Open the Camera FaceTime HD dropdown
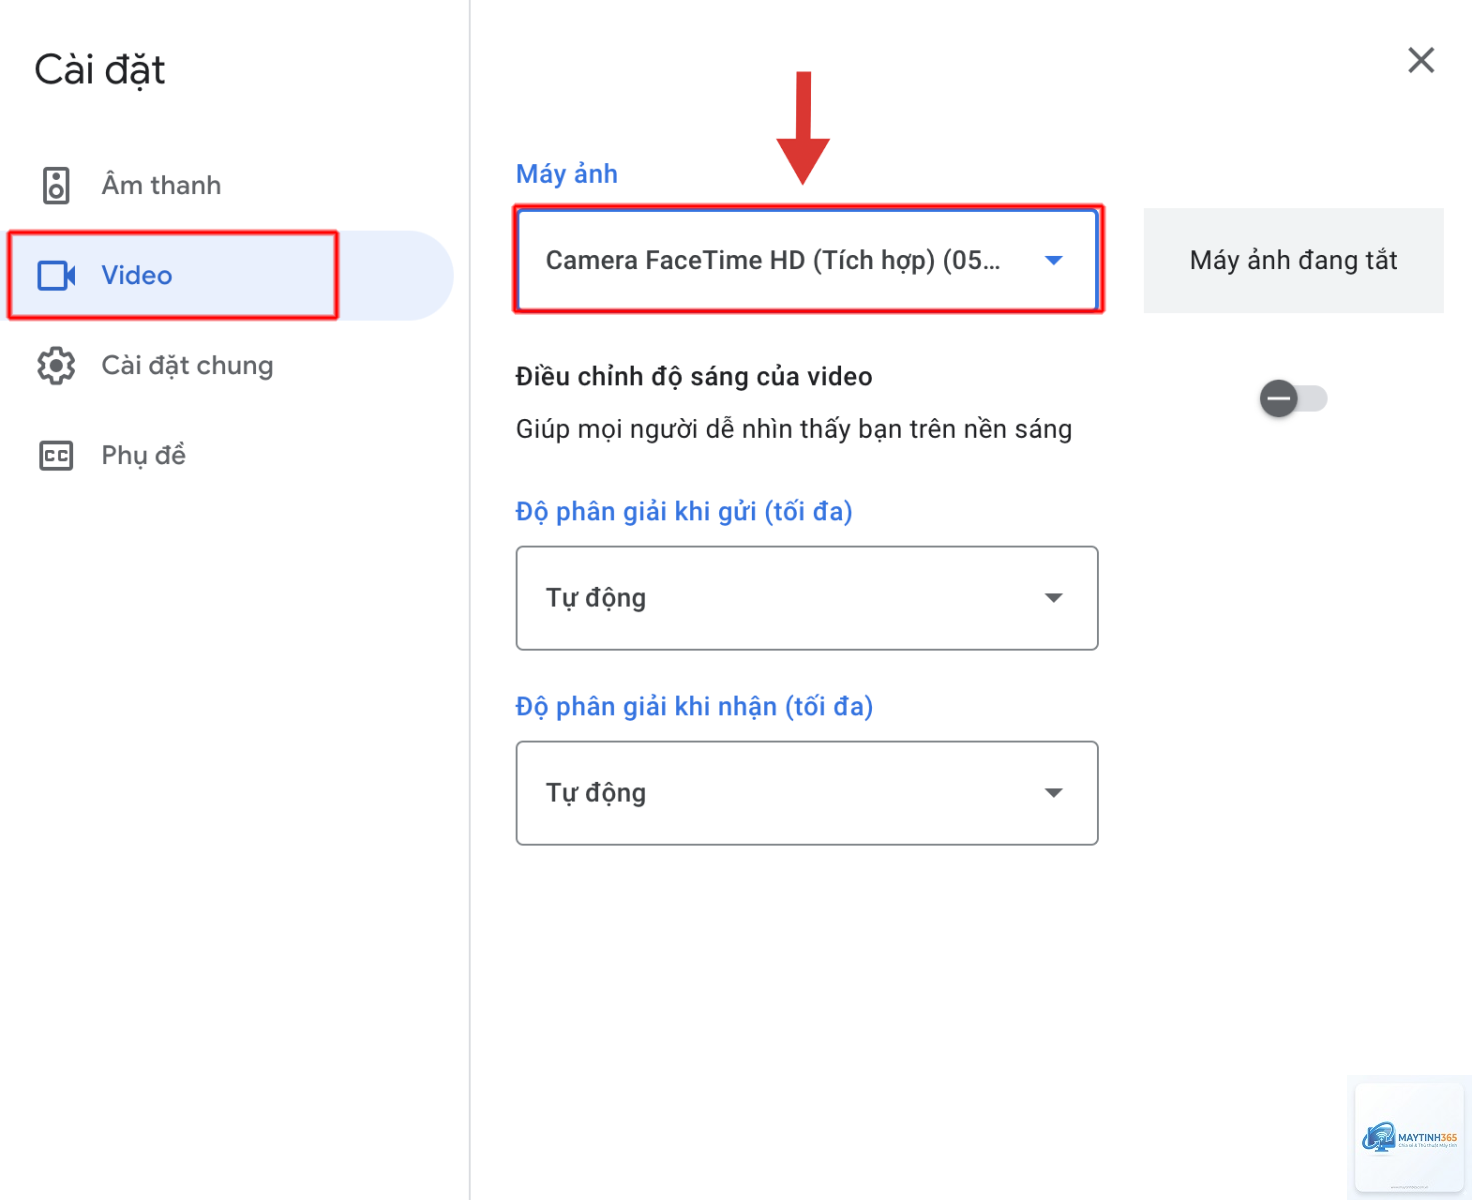Viewport: 1472px width, 1200px height. (x=807, y=260)
